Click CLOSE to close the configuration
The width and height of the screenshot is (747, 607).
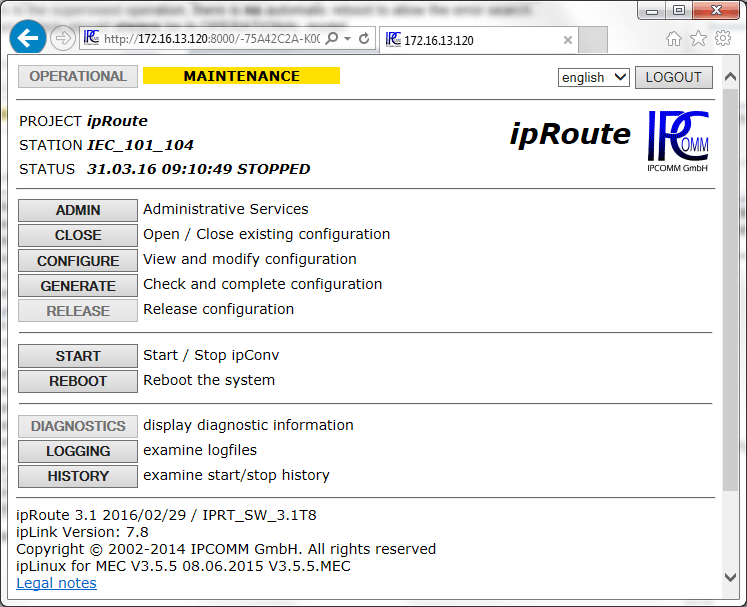(x=78, y=235)
